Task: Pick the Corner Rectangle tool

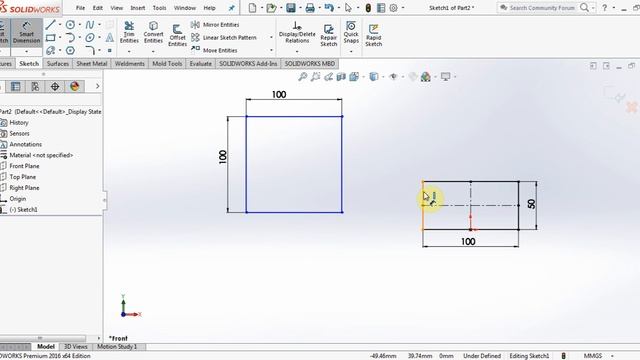Action: (50, 38)
